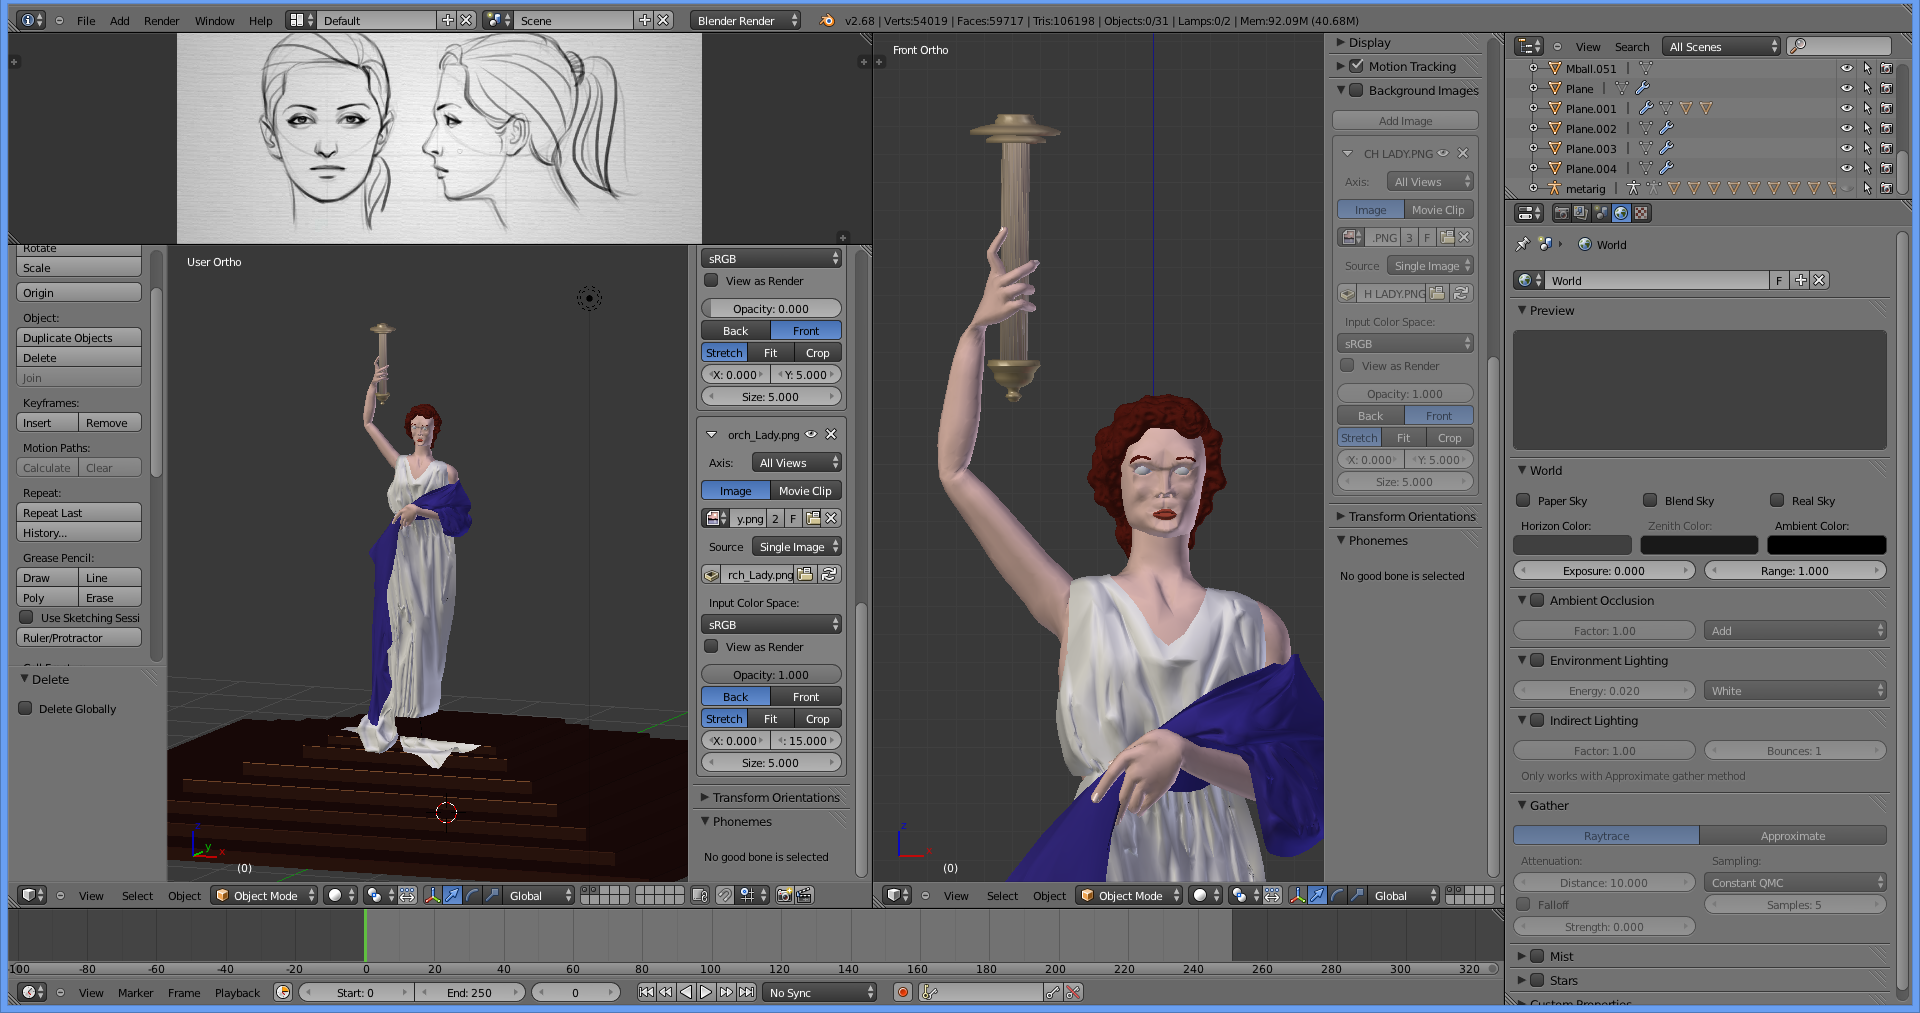1920x1013 pixels.
Task: Click the Mball.051 metaball icon
Action: pyautogui.click(x=1555, y=68)
